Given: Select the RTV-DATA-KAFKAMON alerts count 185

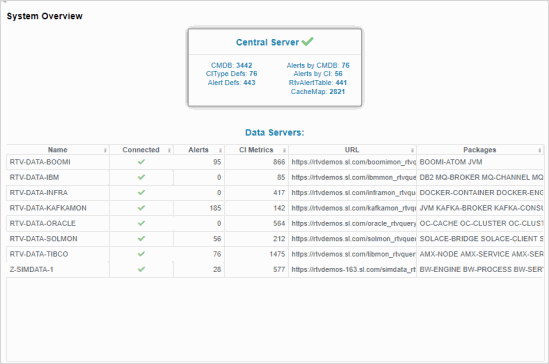Looking at the screenshot, I should 215,208.
